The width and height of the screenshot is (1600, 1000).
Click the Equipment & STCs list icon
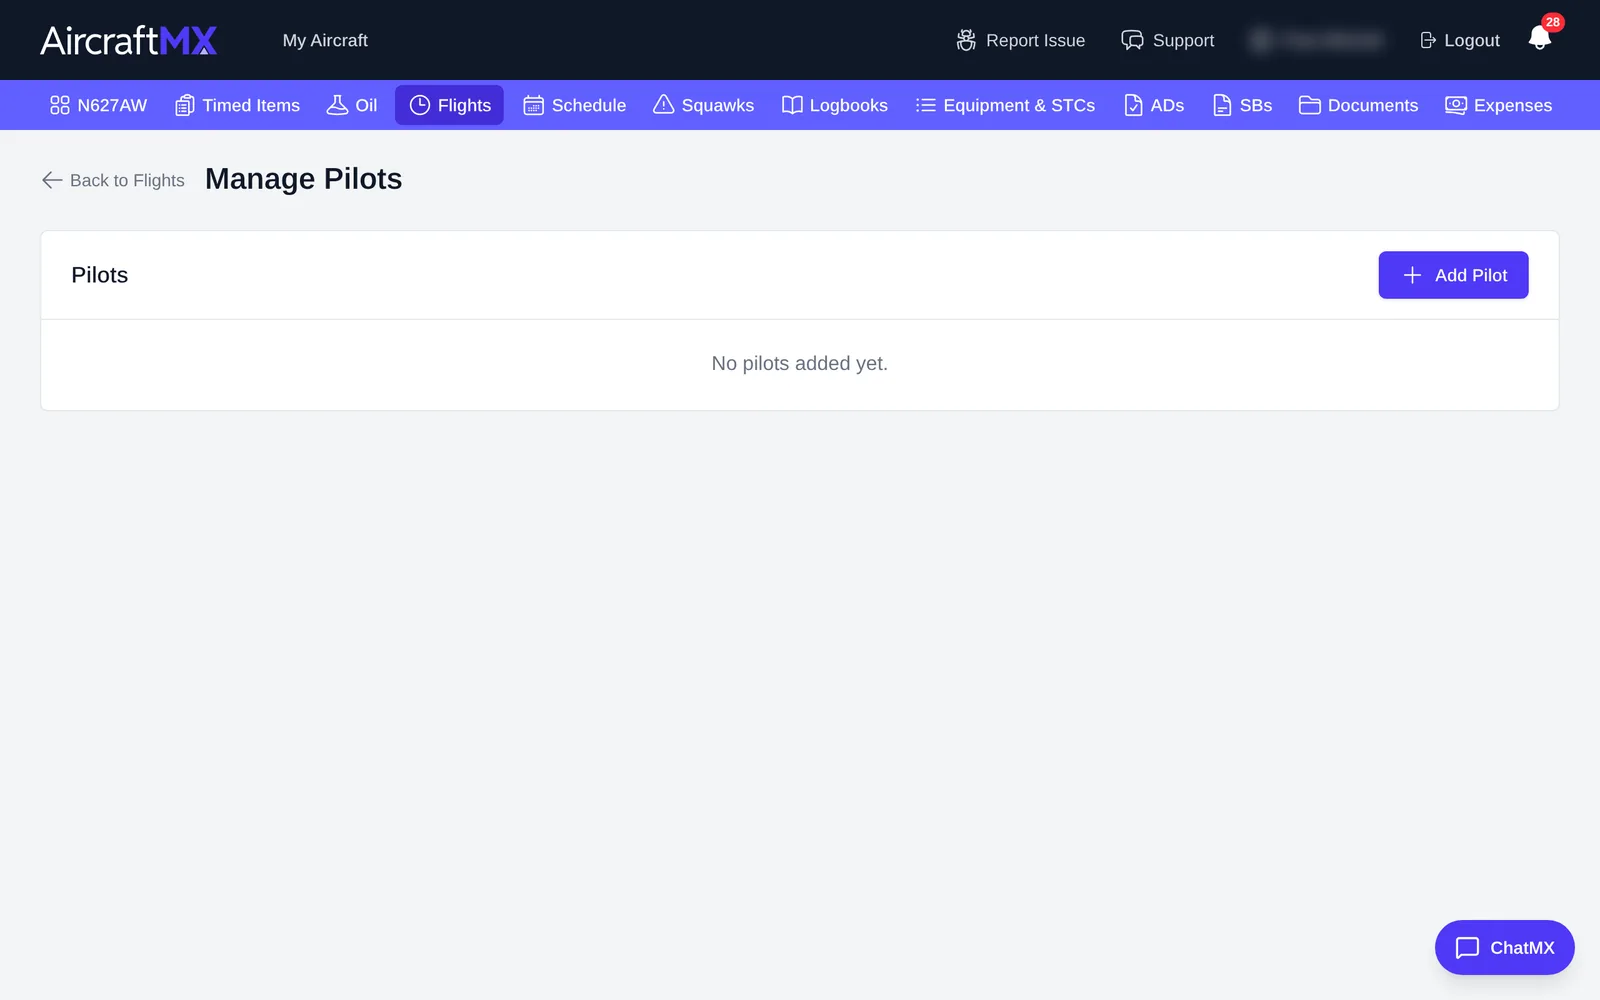pyautogui.click(x=926, y=105)
